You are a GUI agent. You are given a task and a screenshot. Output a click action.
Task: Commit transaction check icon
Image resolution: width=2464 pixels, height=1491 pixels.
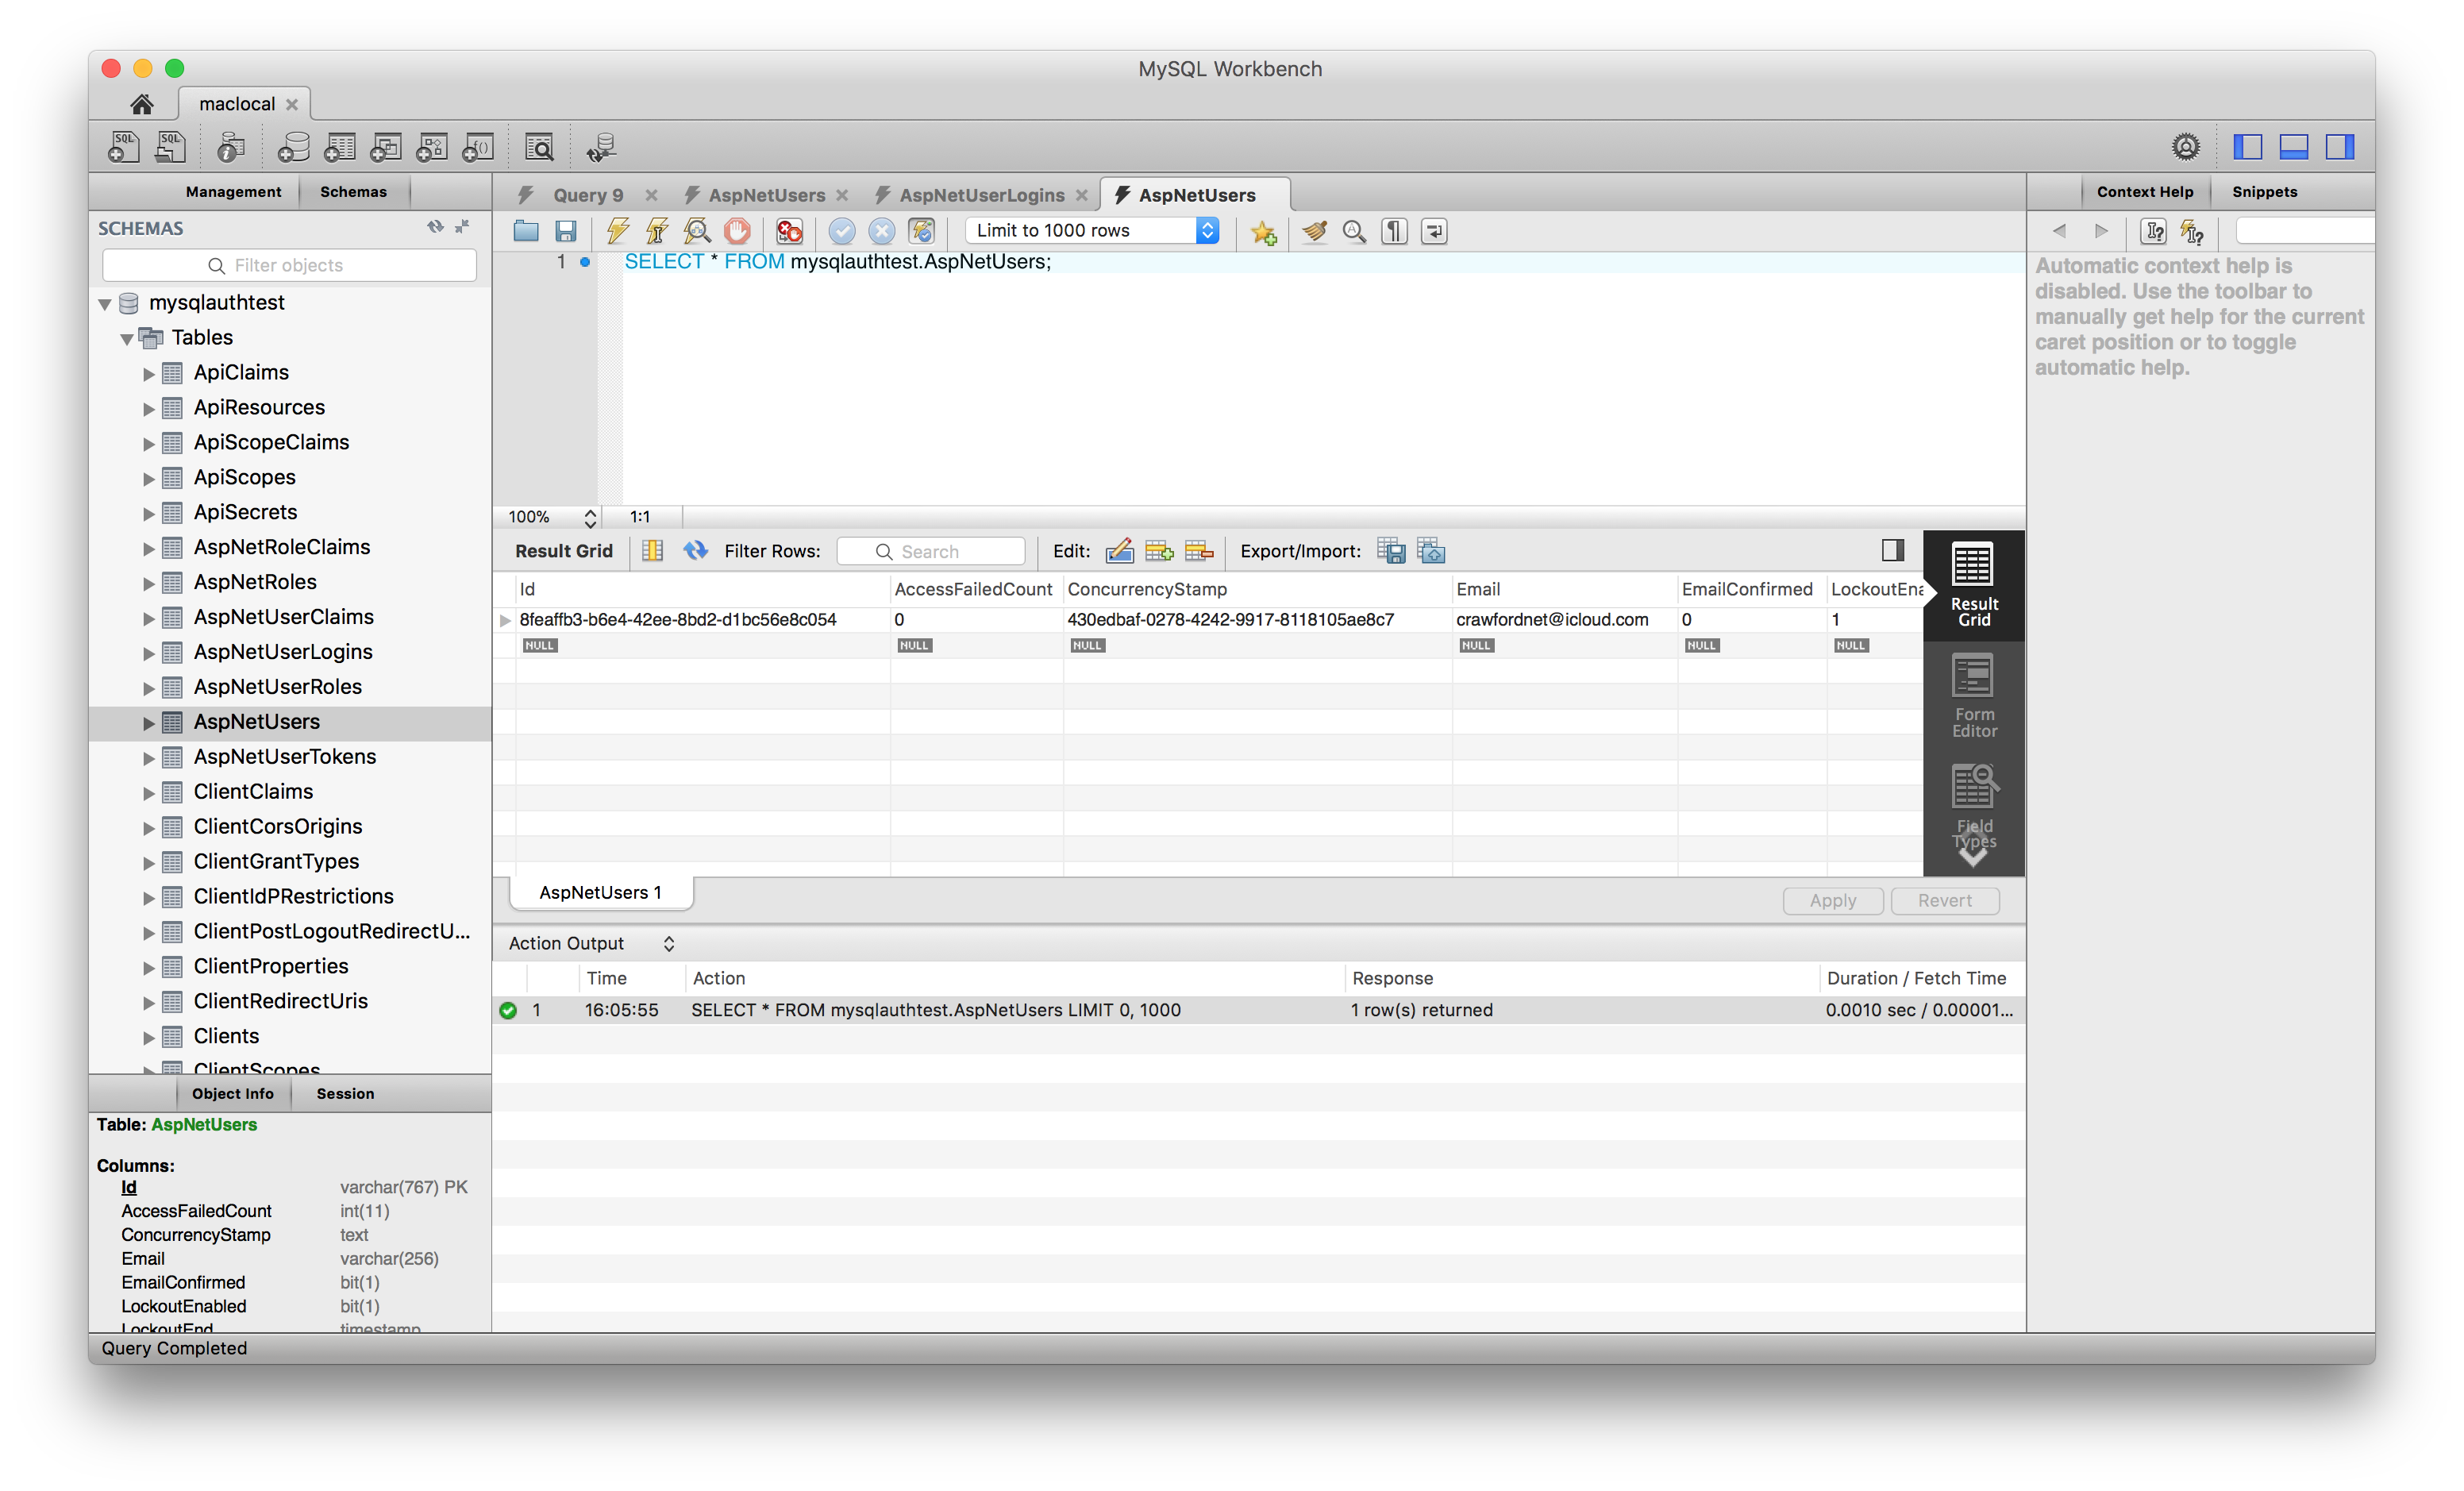(842, 231)
